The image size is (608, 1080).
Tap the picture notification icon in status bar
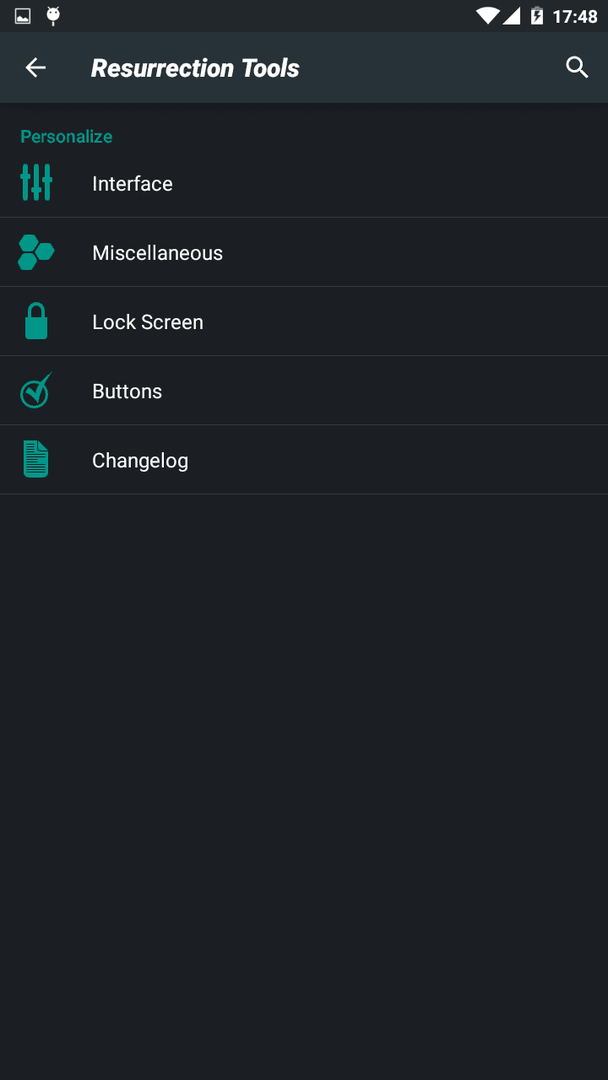pos(23,16)
